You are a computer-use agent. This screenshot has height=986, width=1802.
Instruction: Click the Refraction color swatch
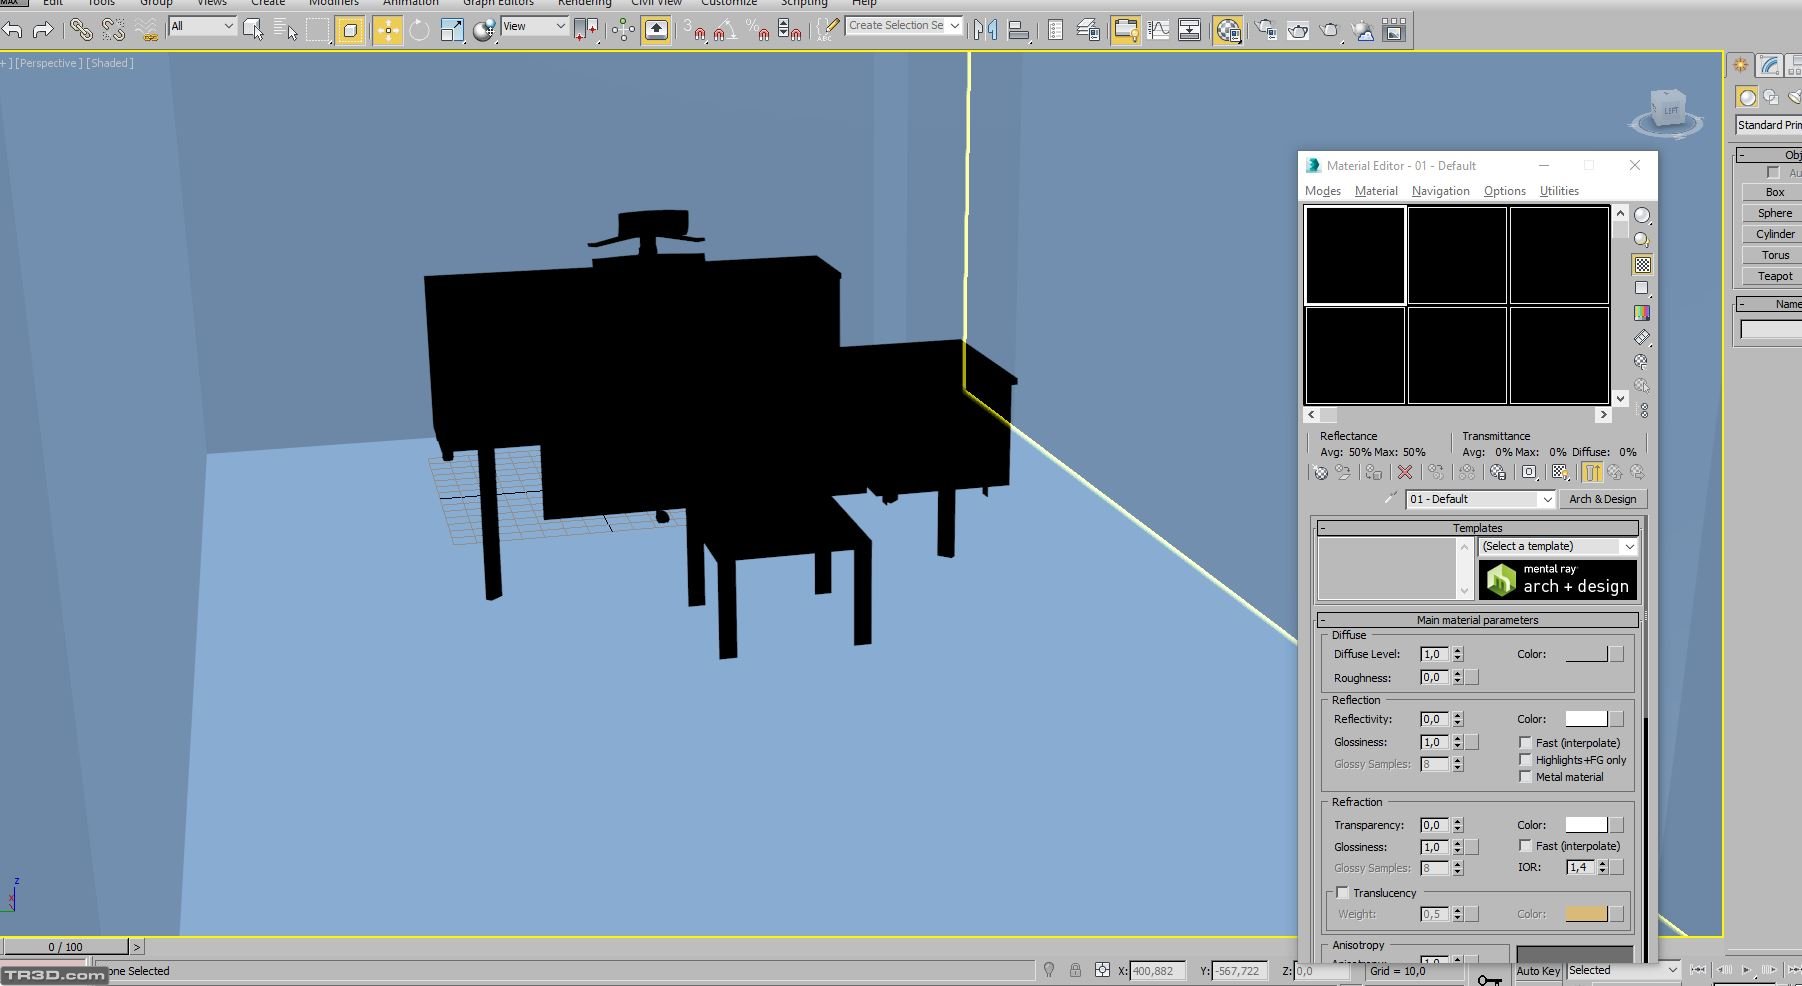[x=1586, y=825]
